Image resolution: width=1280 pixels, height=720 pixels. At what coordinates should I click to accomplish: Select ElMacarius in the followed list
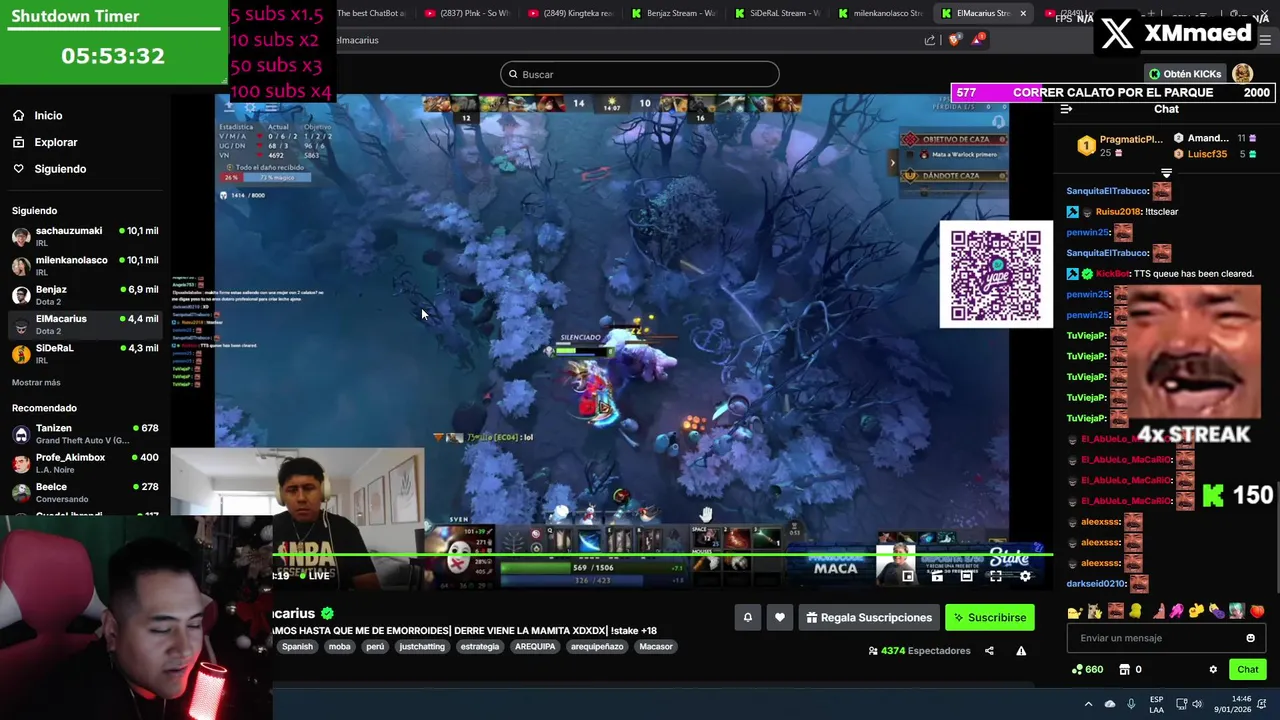(85, 324)
